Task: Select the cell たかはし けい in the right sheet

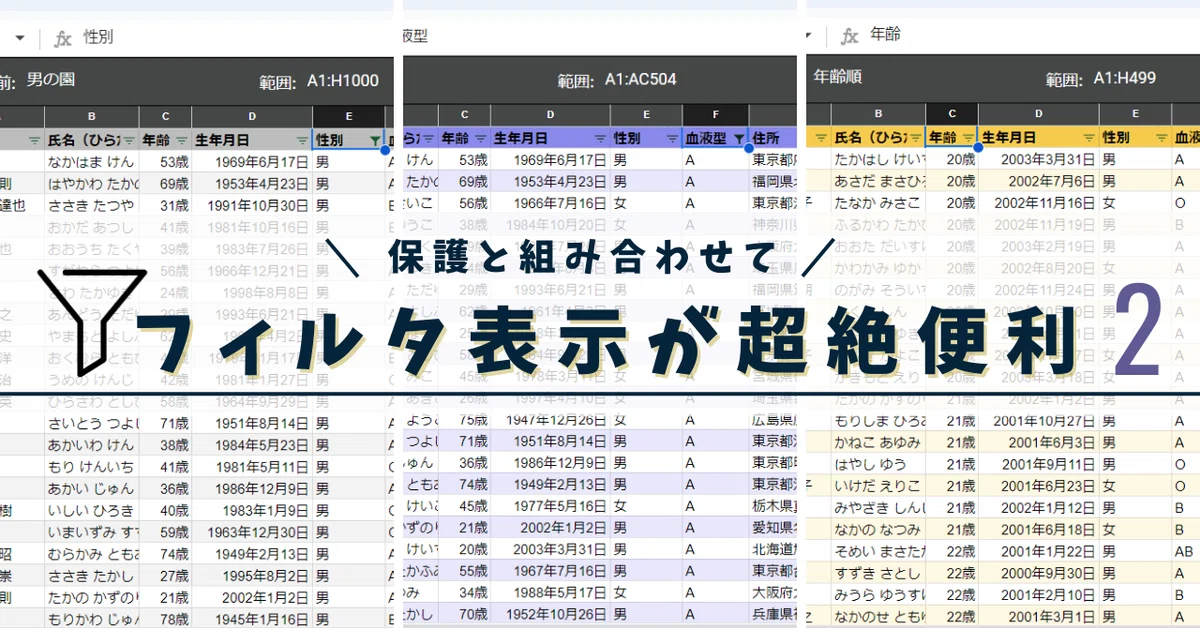Action: pos(878,159)
